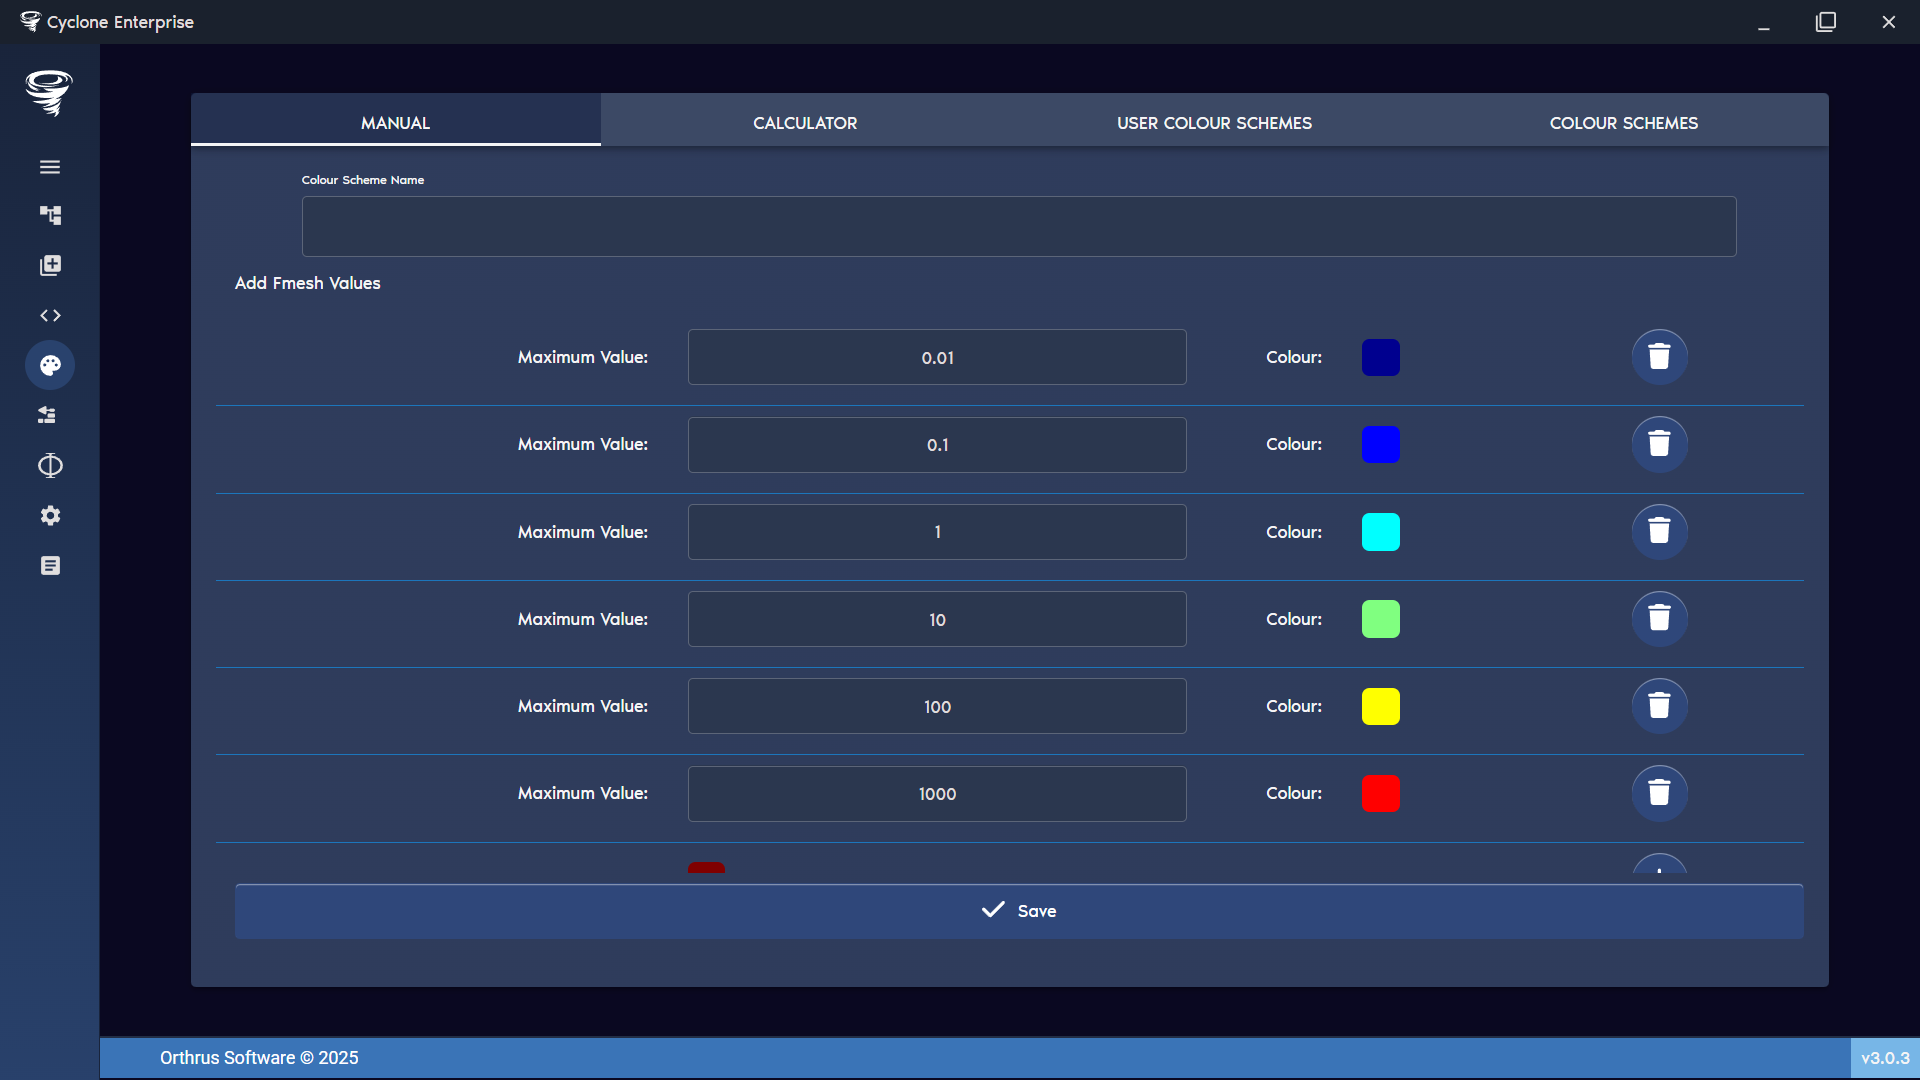Viewport: 1920px width, 1080px height.
Task: Pick a new colour for the value 1 row
Action: point(1380,531)
